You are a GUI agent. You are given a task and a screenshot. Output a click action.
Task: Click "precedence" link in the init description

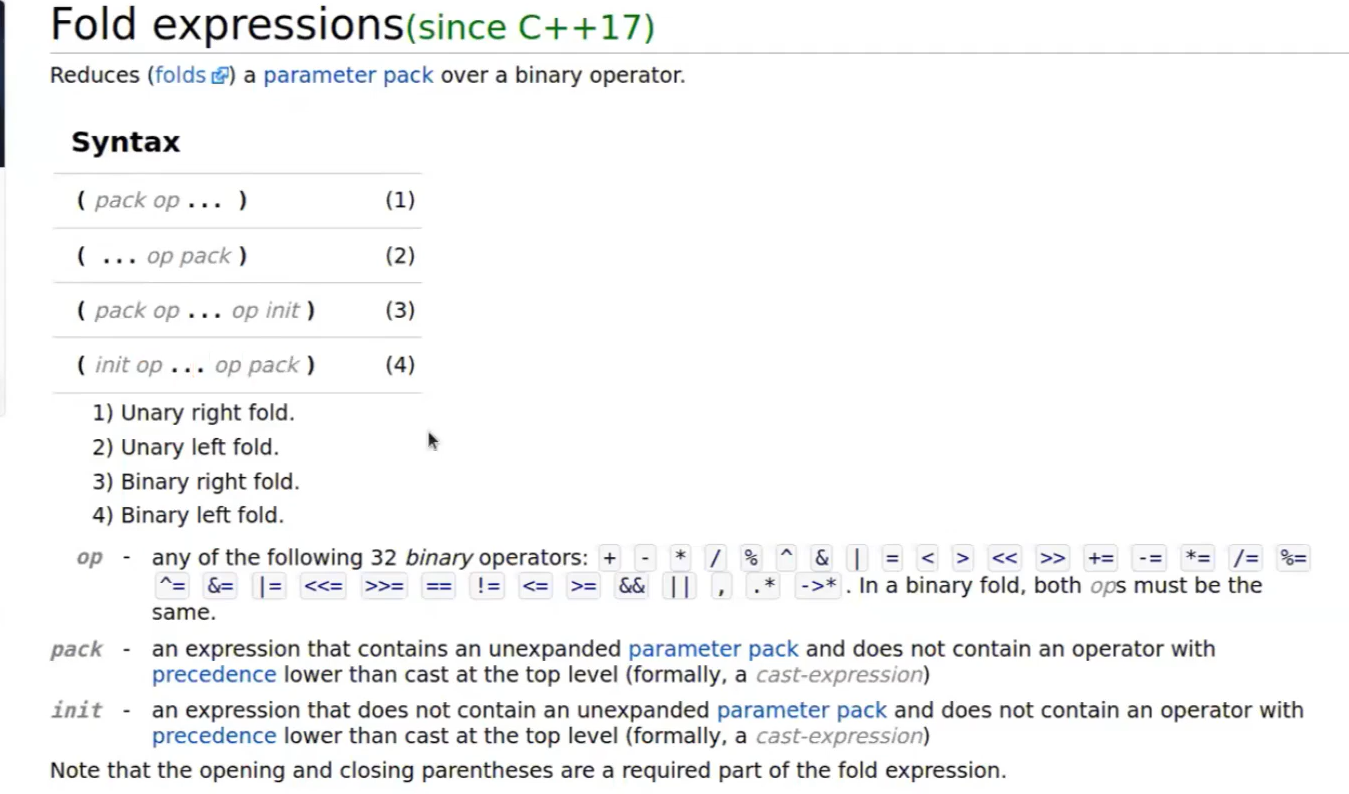(214, 736)
